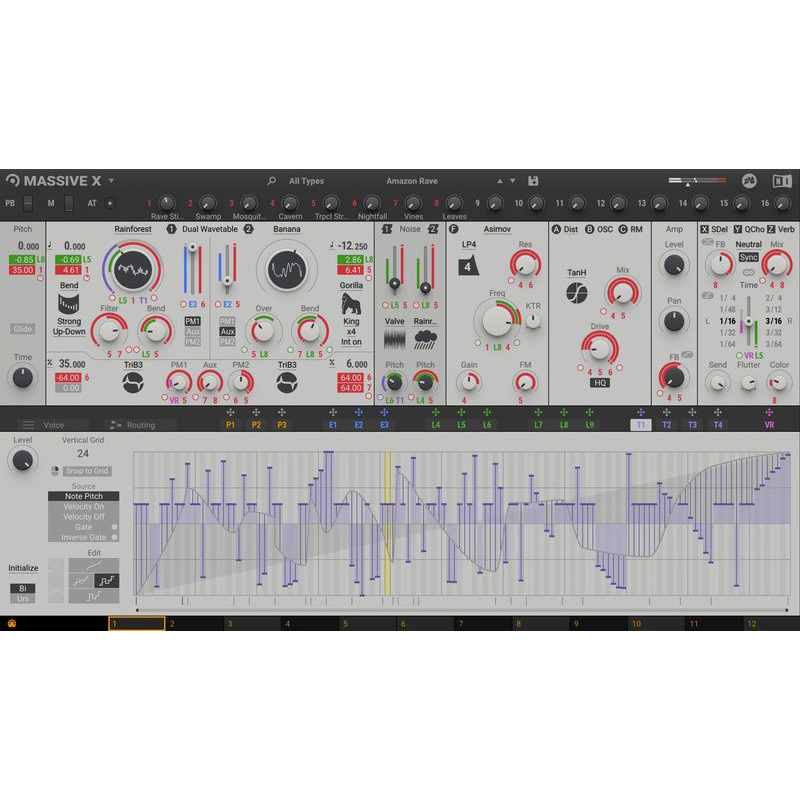Image resolution: width=800 pixels, height=800 pixels.
Task: Open the Gorilla wavetable mode icon
Action: [x=351, y=304]
